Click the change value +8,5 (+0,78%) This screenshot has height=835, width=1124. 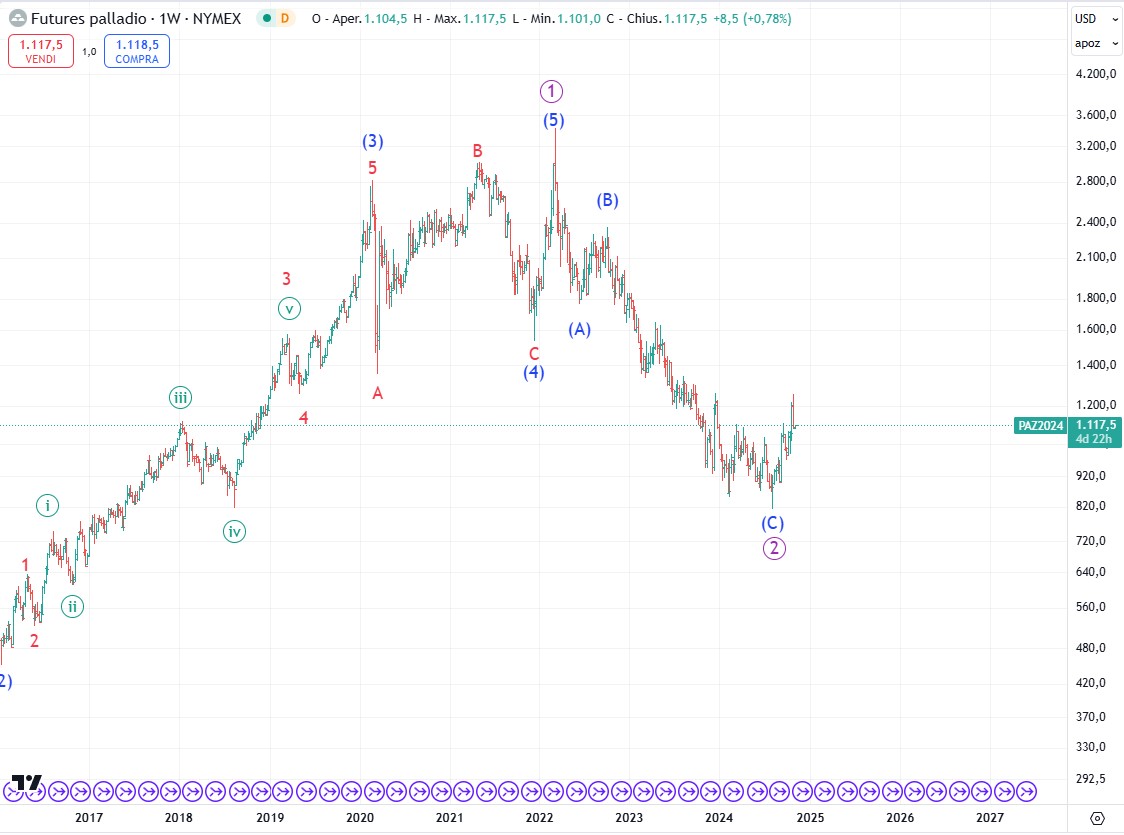[753, 19]
